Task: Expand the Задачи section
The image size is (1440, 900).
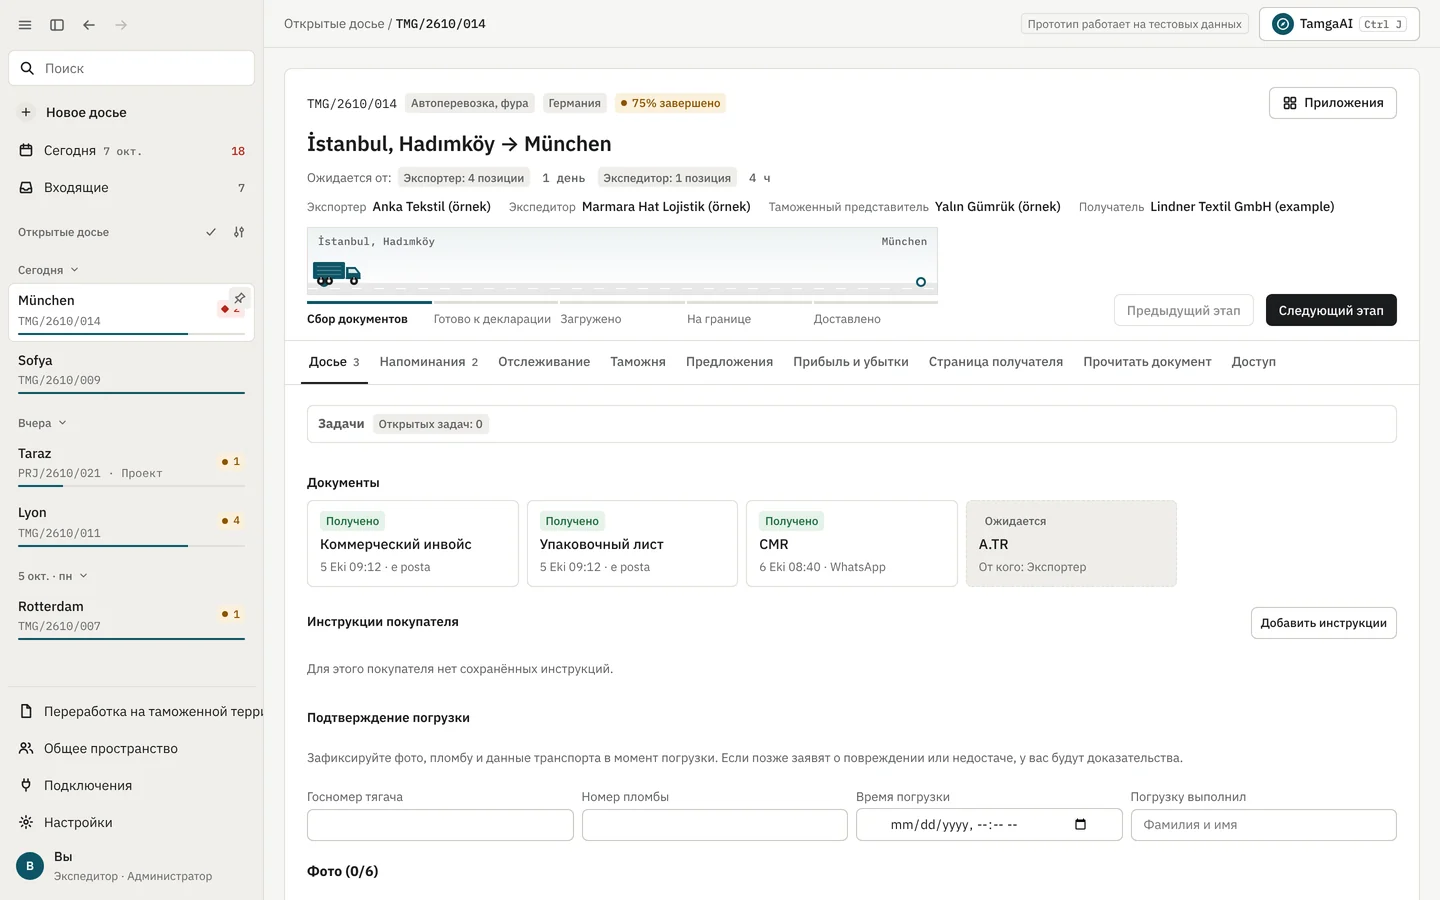Action: [x=851, y=424]
